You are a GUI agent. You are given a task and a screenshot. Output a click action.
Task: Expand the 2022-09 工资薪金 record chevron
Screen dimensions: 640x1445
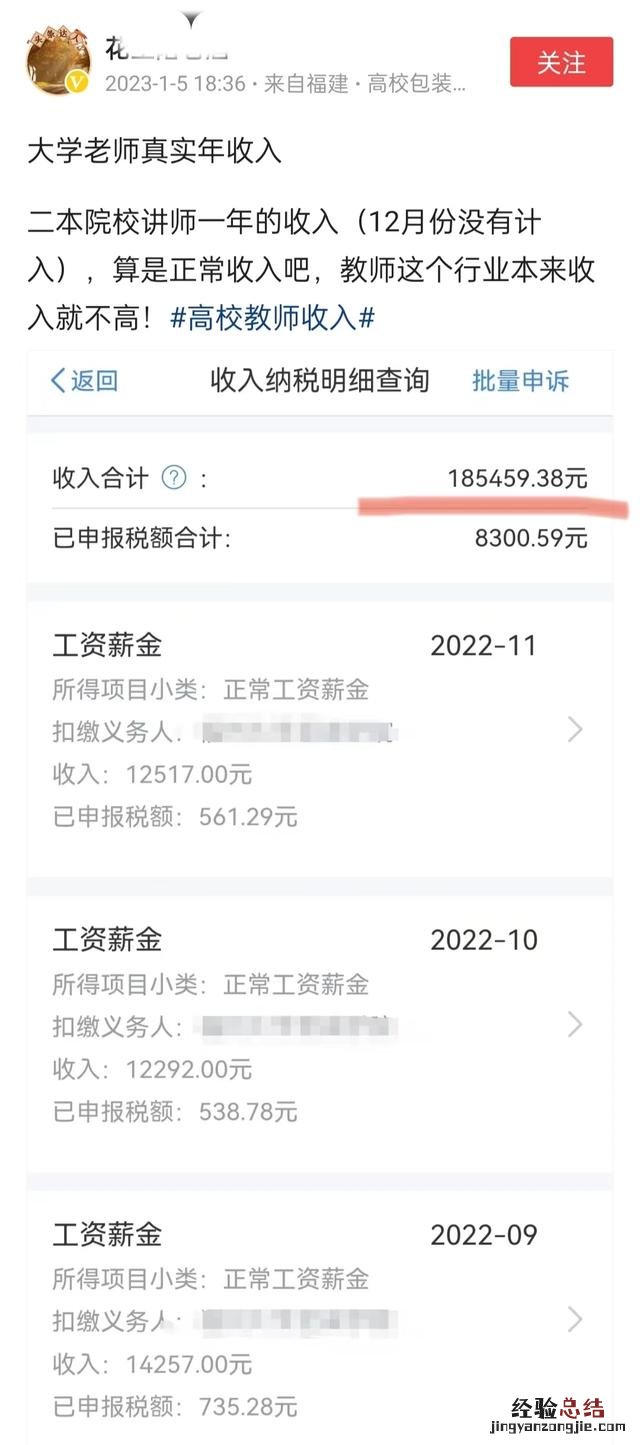[575, 1319]
